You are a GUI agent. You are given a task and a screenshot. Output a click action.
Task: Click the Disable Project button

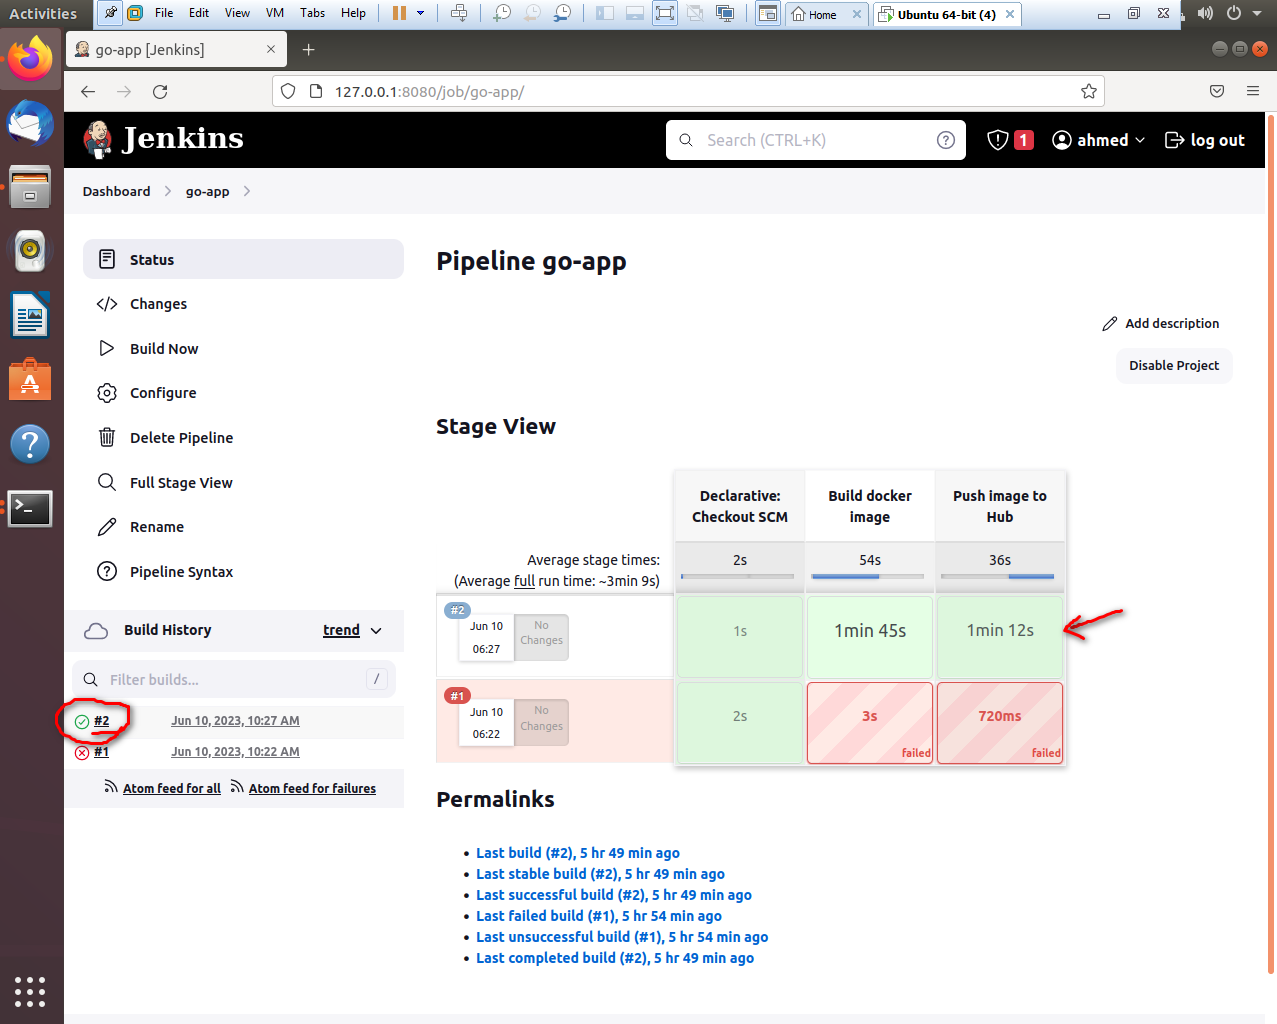pyautogui.click(x=1174, y=365)
